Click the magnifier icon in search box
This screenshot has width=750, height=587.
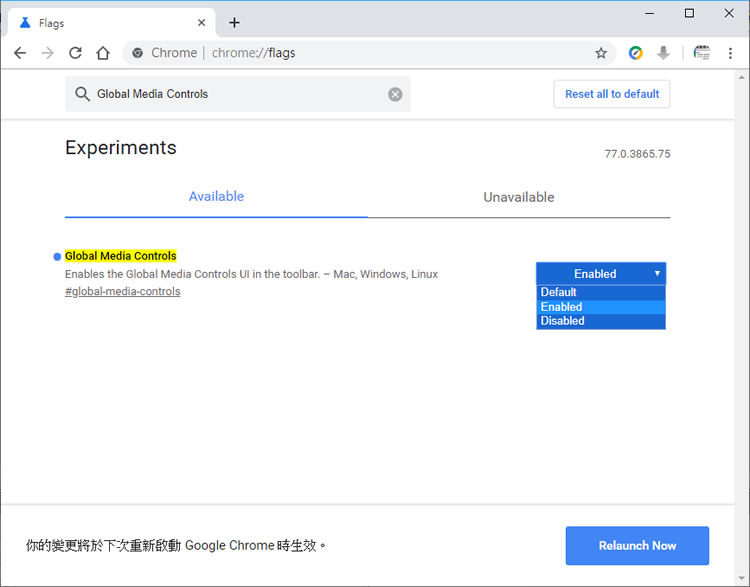click(82, 94)
